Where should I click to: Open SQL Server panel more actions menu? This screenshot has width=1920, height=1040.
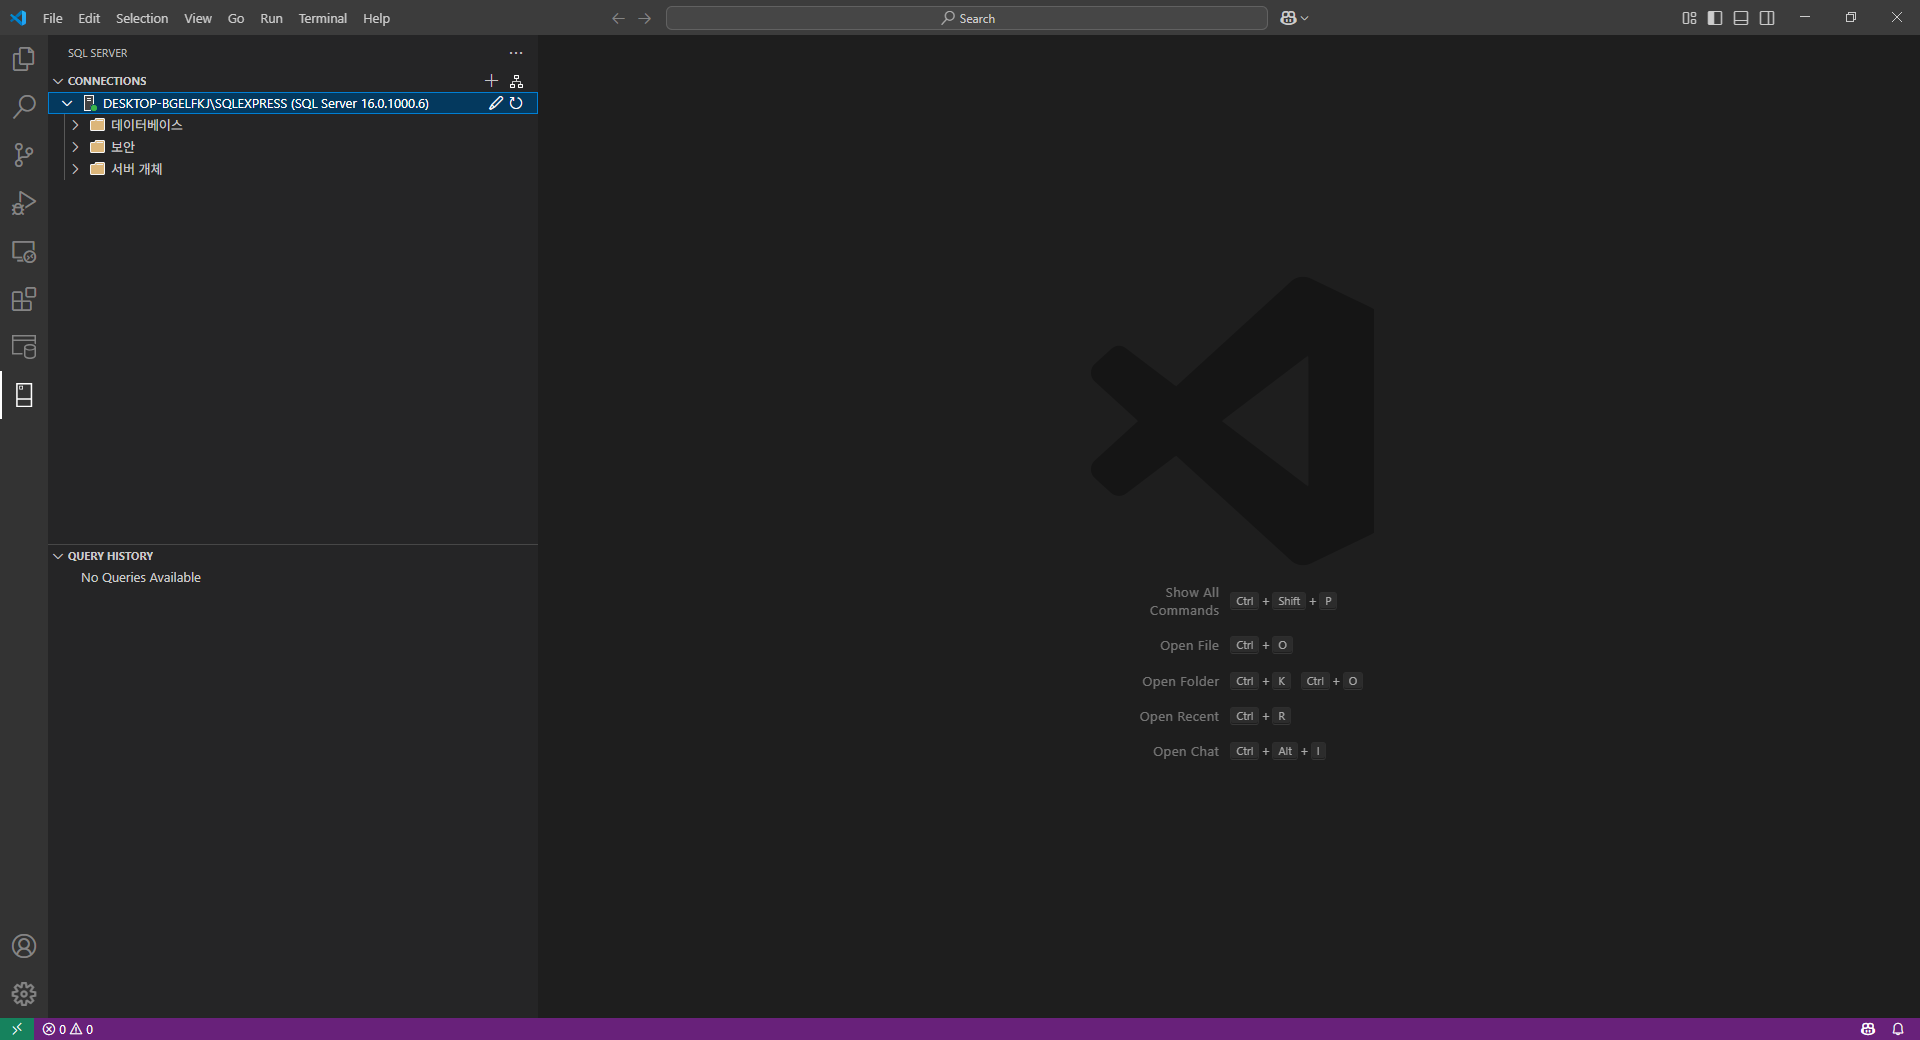click(x=516, y=53)
